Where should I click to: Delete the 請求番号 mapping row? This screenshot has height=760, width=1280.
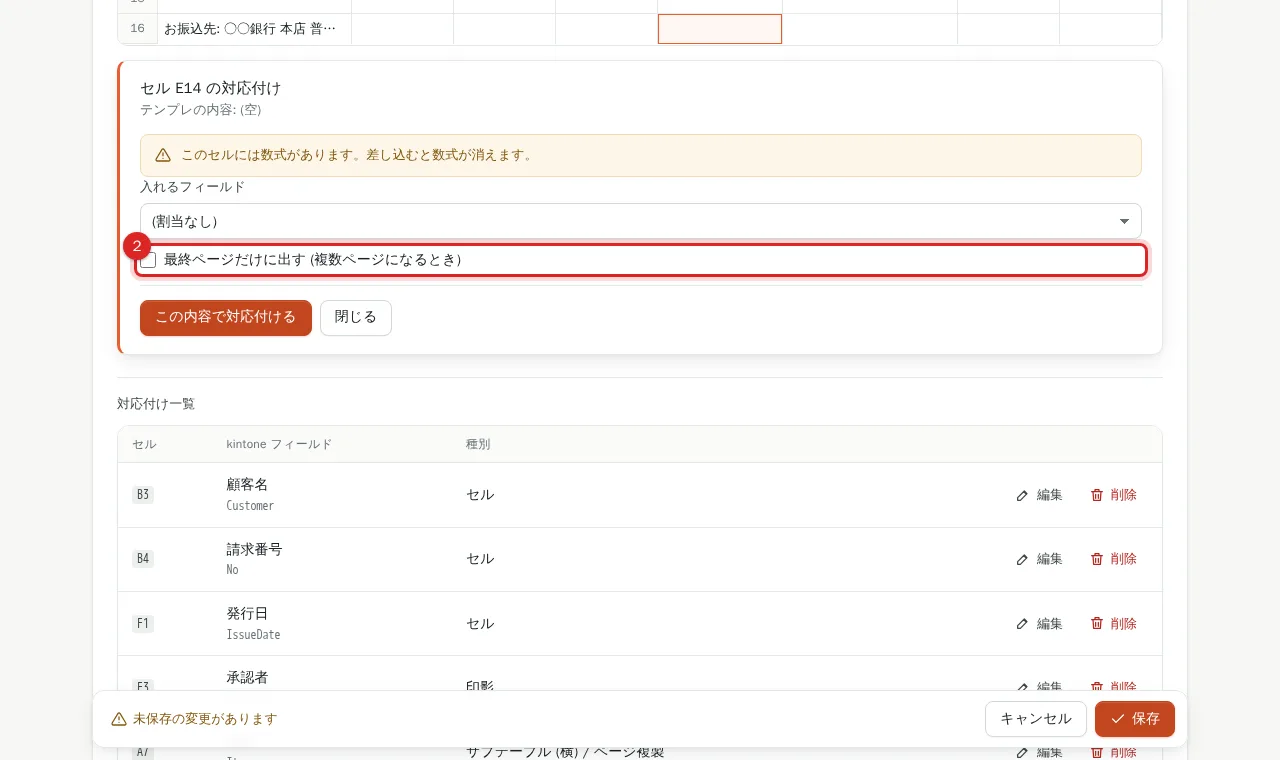point(1113,559)
